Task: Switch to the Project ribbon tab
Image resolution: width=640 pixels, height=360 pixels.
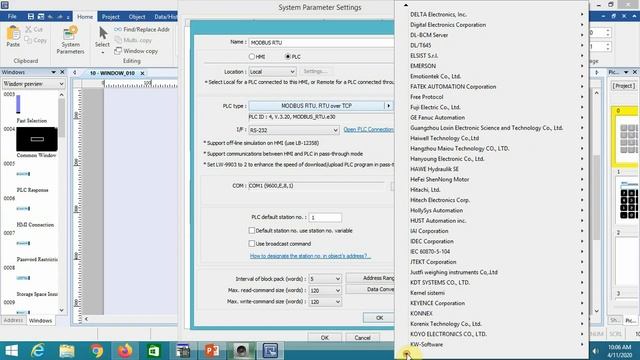Action: tap(111, 17)
